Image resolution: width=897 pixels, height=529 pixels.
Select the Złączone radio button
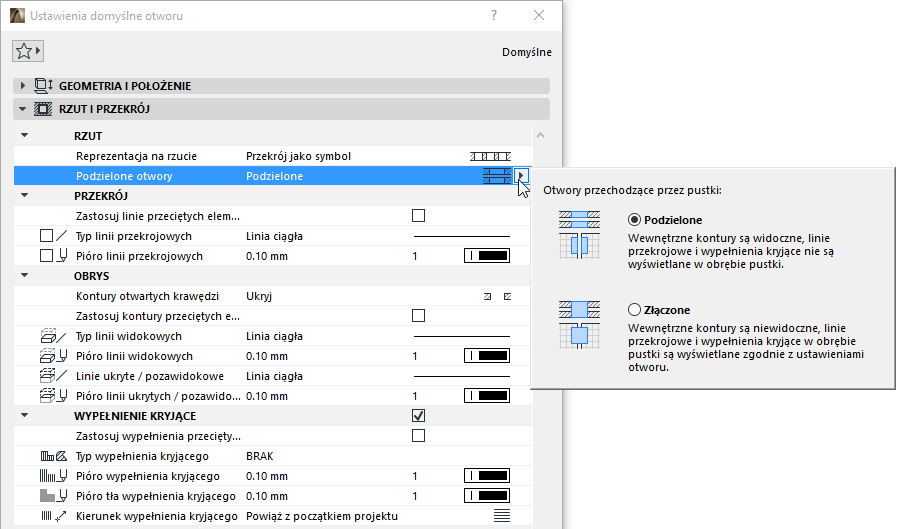pyautogui.click(x=634, y=309)
